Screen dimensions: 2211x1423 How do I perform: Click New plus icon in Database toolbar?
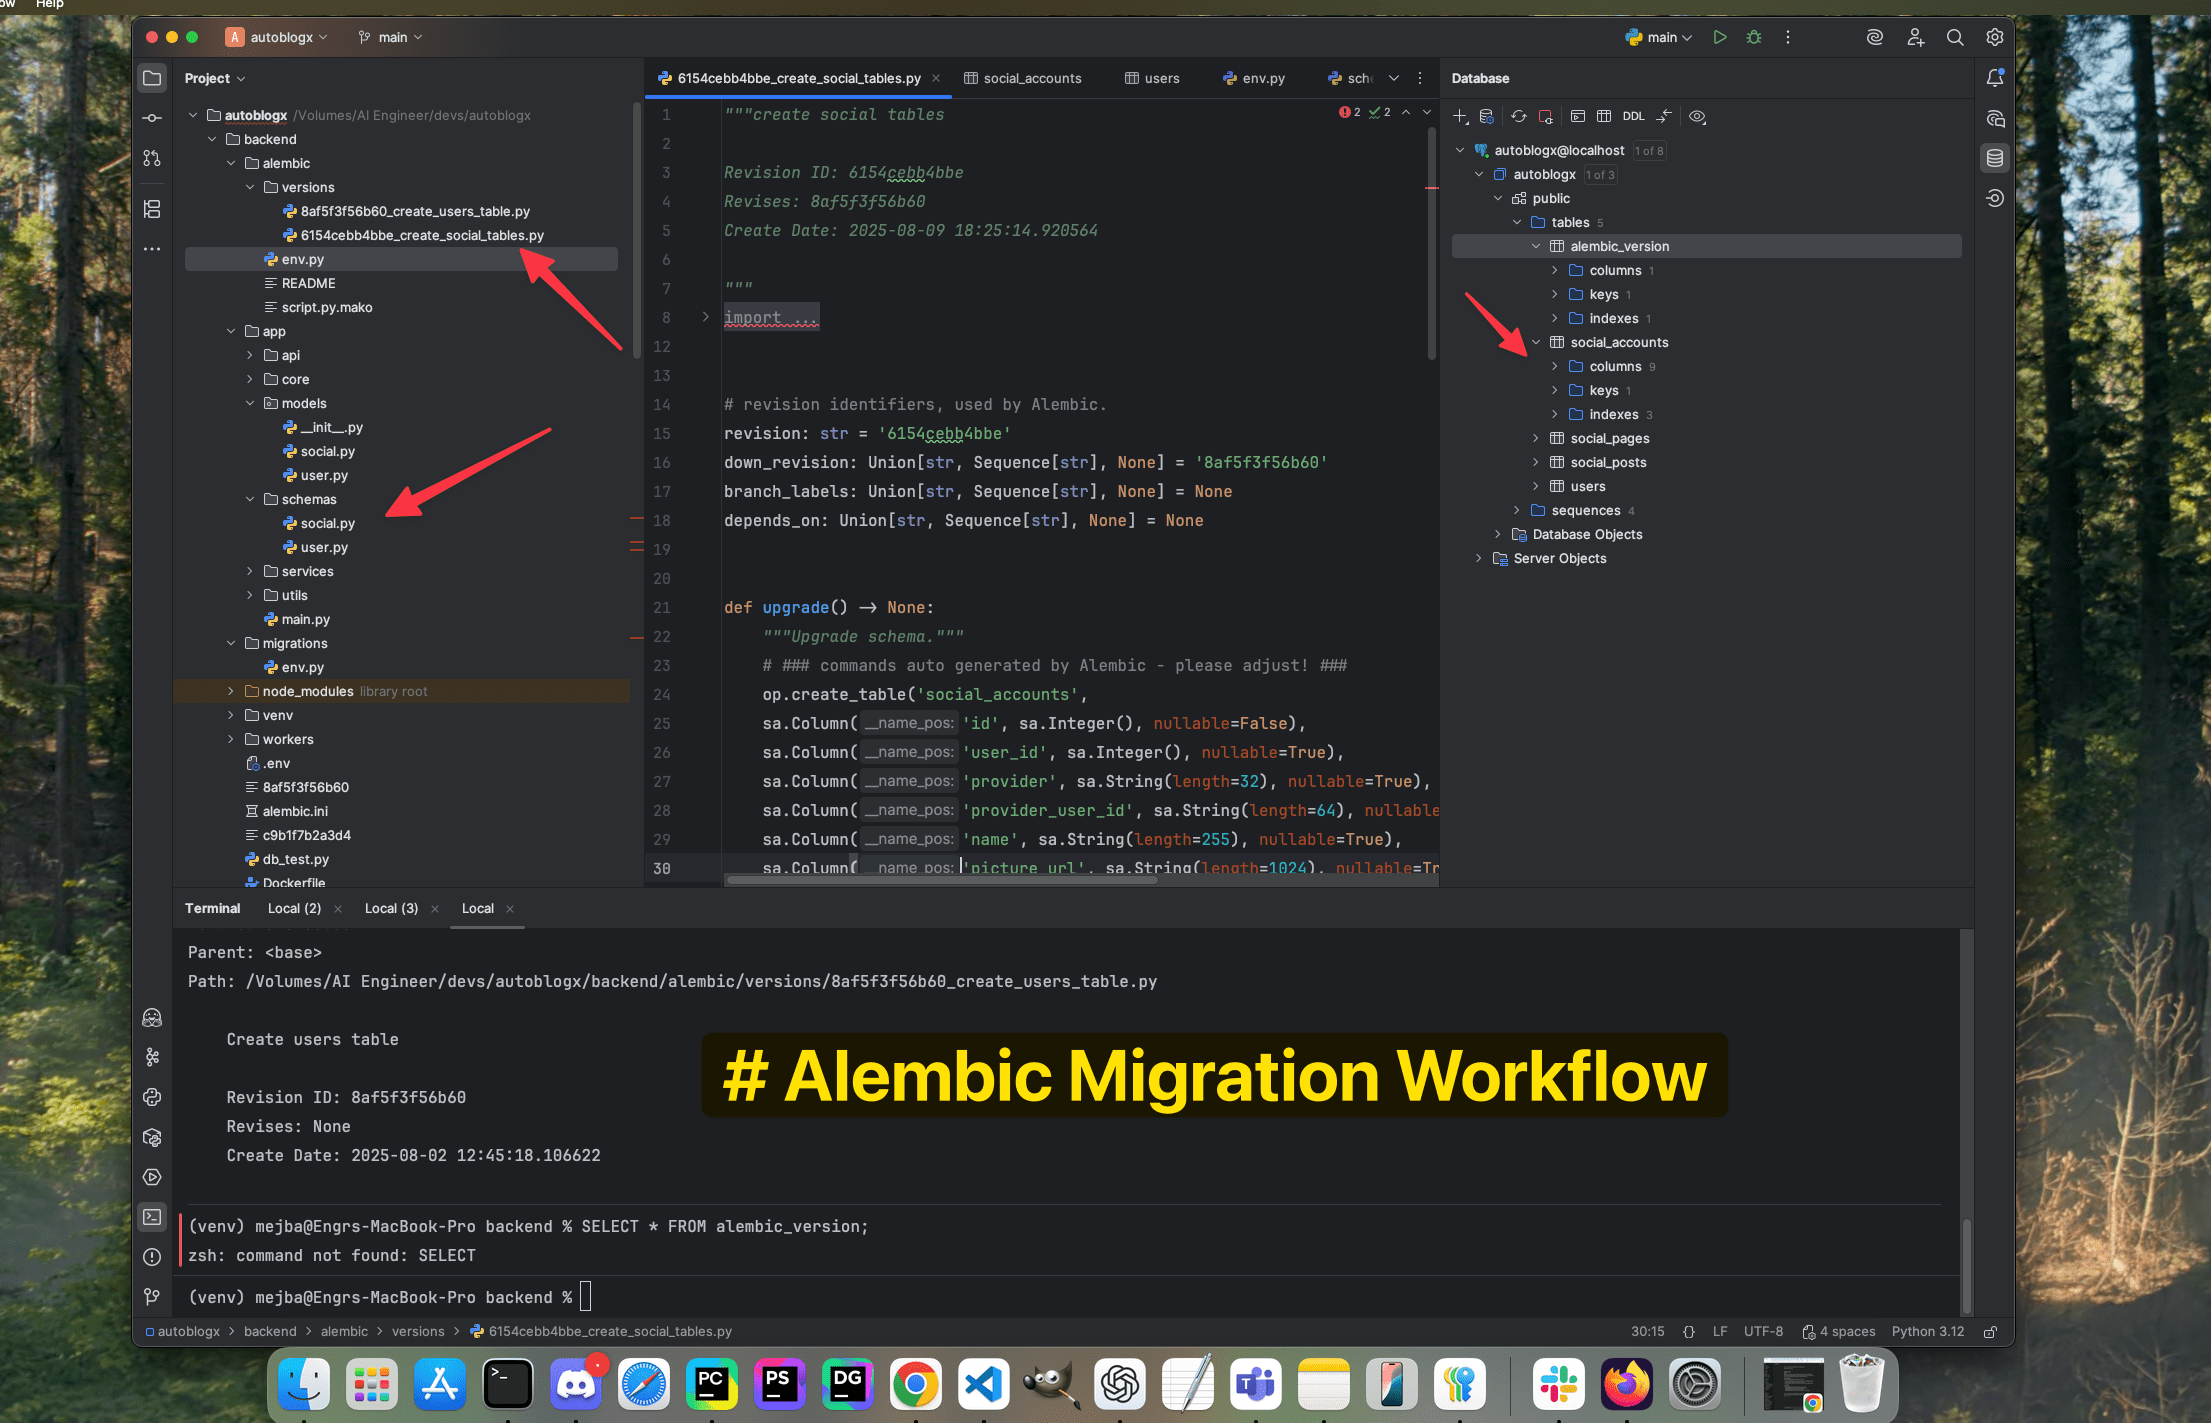pyautogui.click(x=1461, y=117)
